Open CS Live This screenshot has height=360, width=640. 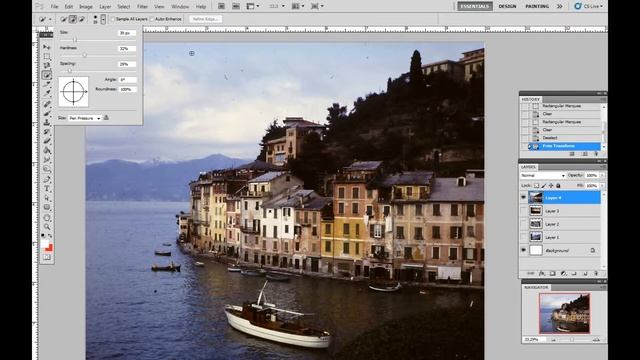[588, 7]
